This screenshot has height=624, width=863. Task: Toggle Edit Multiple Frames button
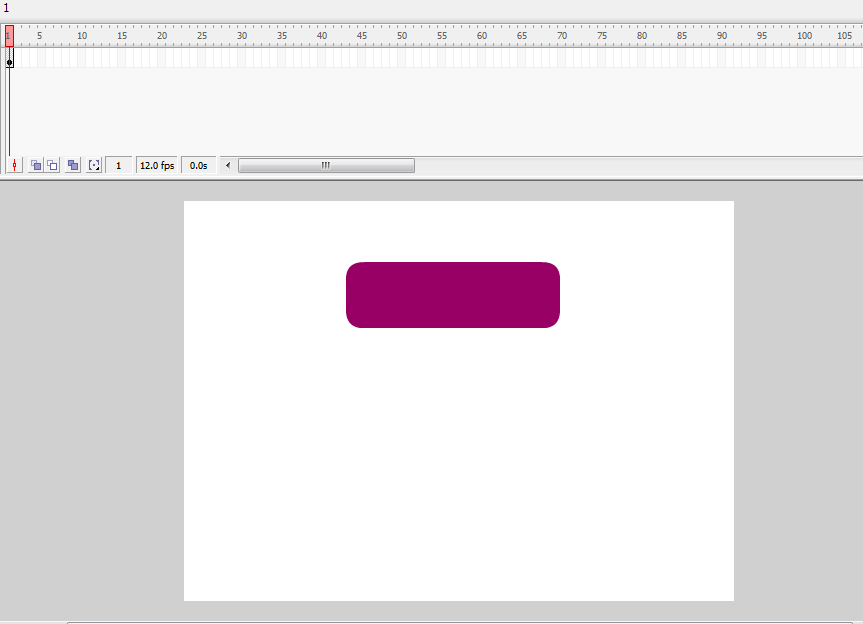click(x=73, y=165)
